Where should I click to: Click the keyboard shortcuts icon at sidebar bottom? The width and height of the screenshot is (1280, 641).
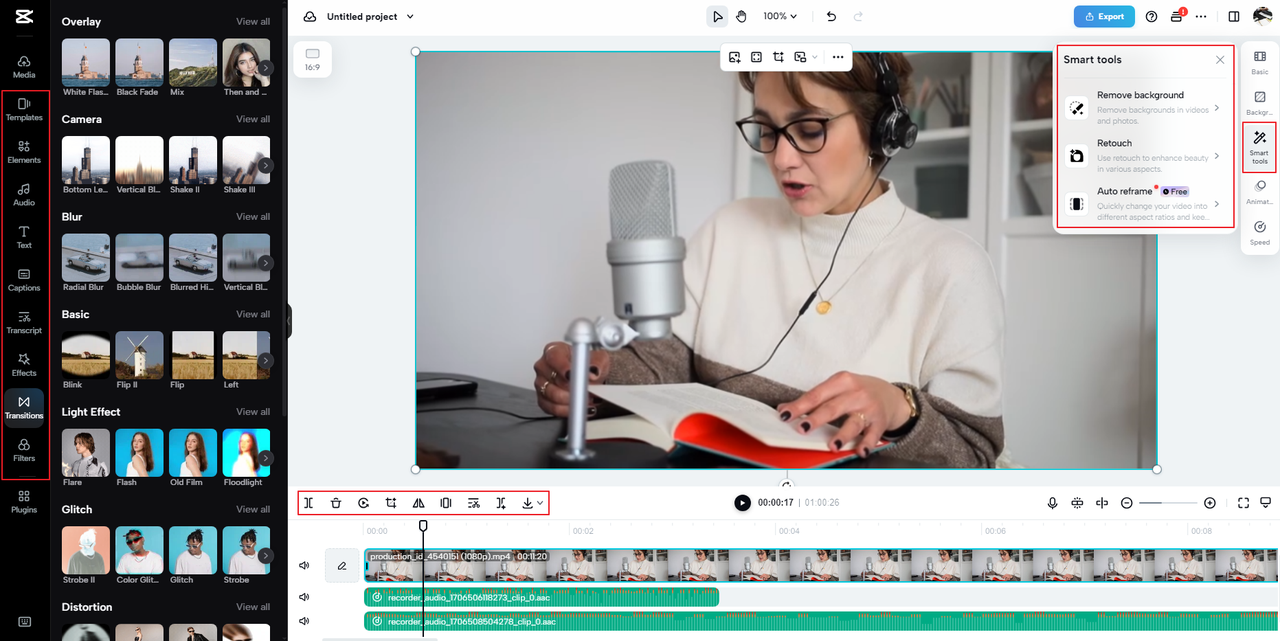(x=24, y=622)
